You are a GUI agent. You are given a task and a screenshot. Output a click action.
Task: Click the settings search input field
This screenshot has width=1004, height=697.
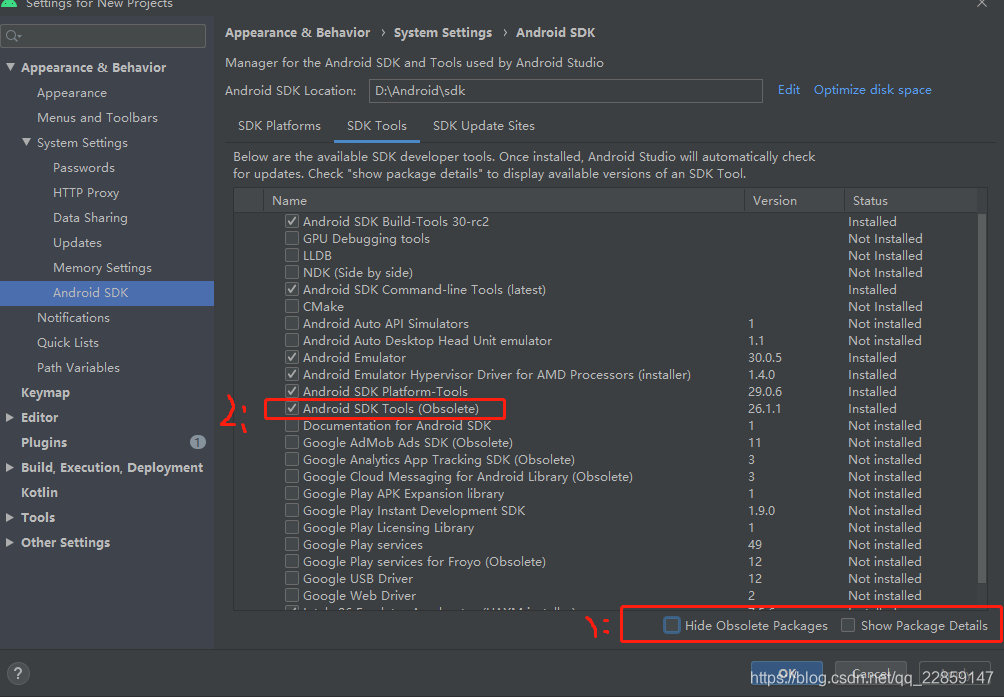click(x=104, y=36)
